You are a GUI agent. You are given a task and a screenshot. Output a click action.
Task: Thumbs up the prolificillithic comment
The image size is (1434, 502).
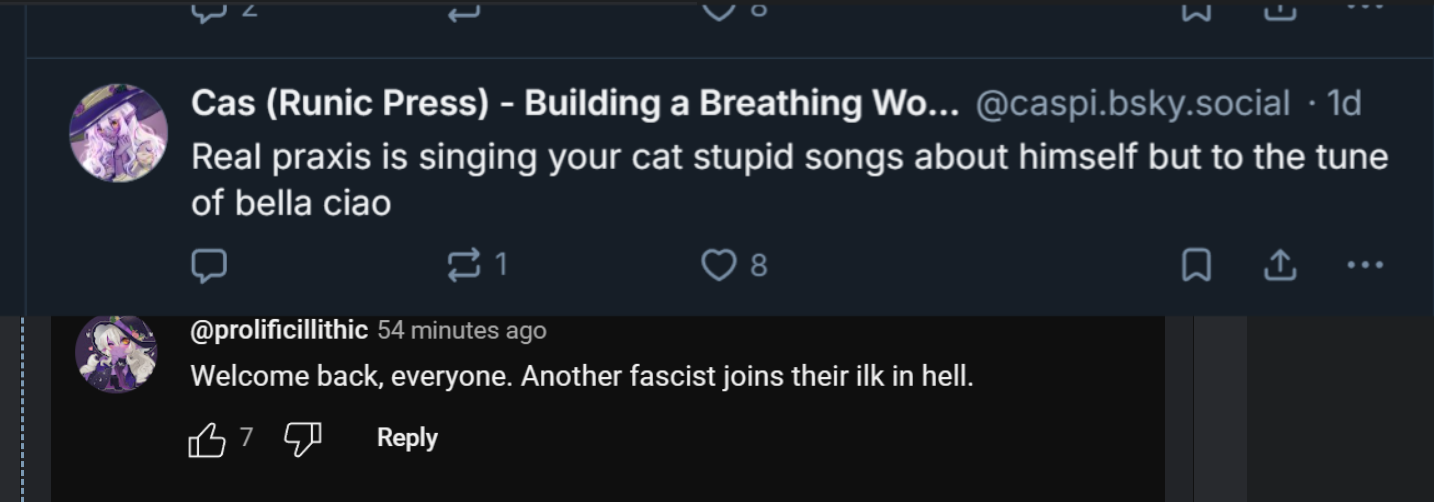click(x=207, y=438)
